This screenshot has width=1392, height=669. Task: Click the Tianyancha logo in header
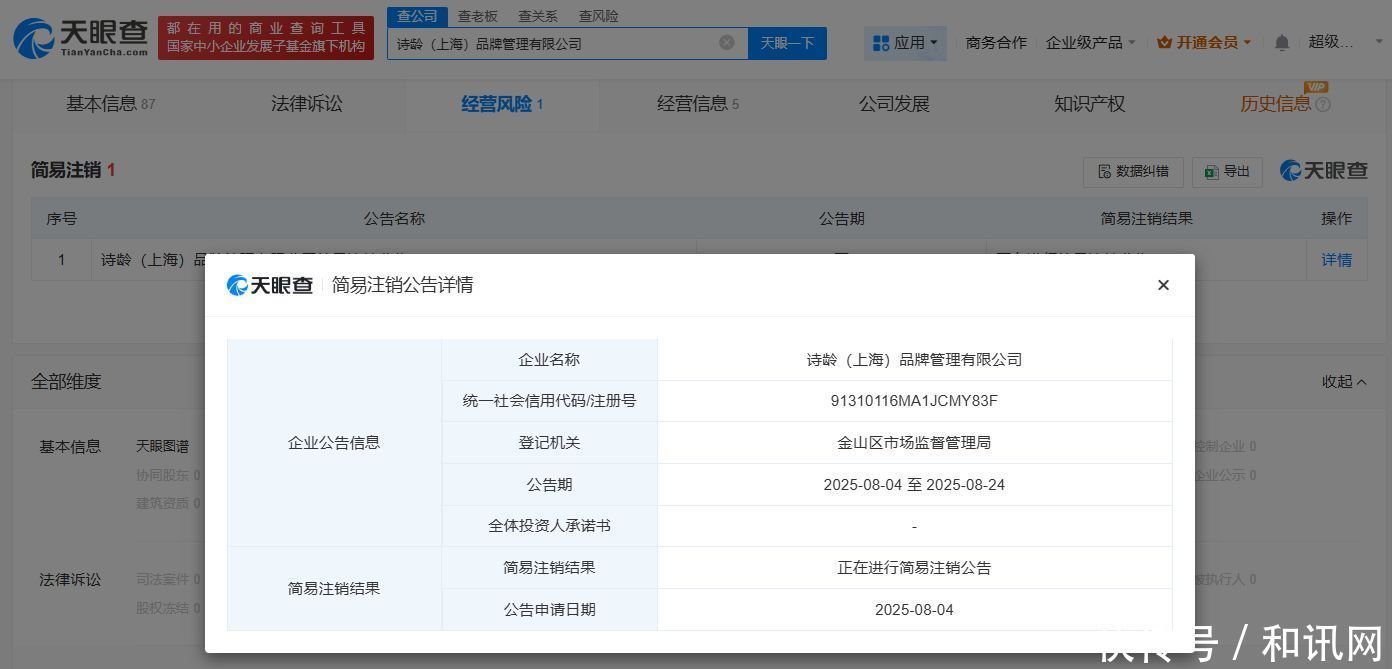[80, 38]
